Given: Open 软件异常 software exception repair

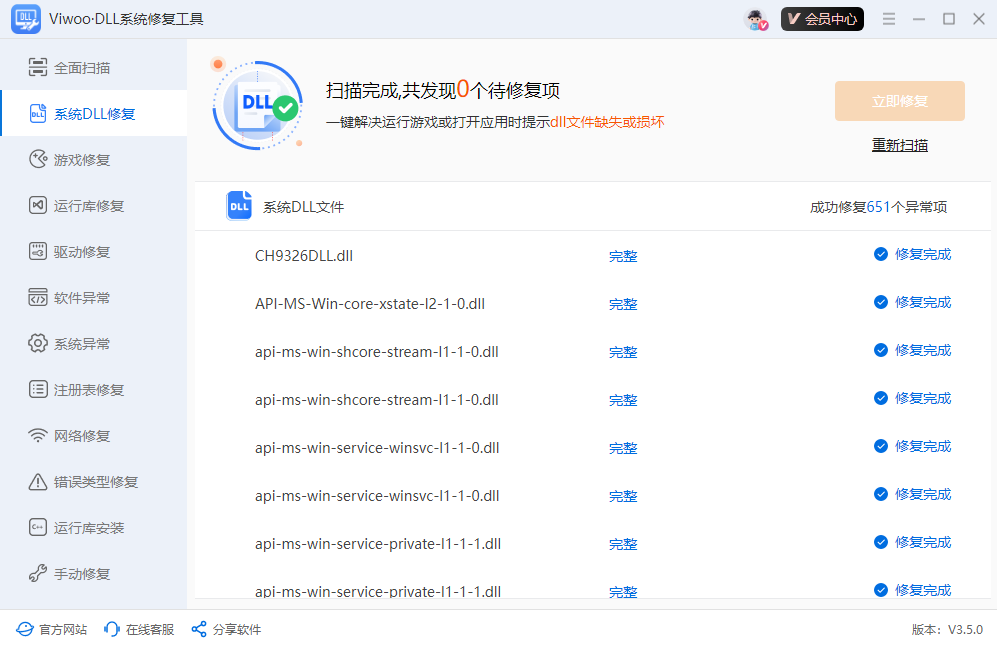Looking at the screenshot, I should coord(60,297).
